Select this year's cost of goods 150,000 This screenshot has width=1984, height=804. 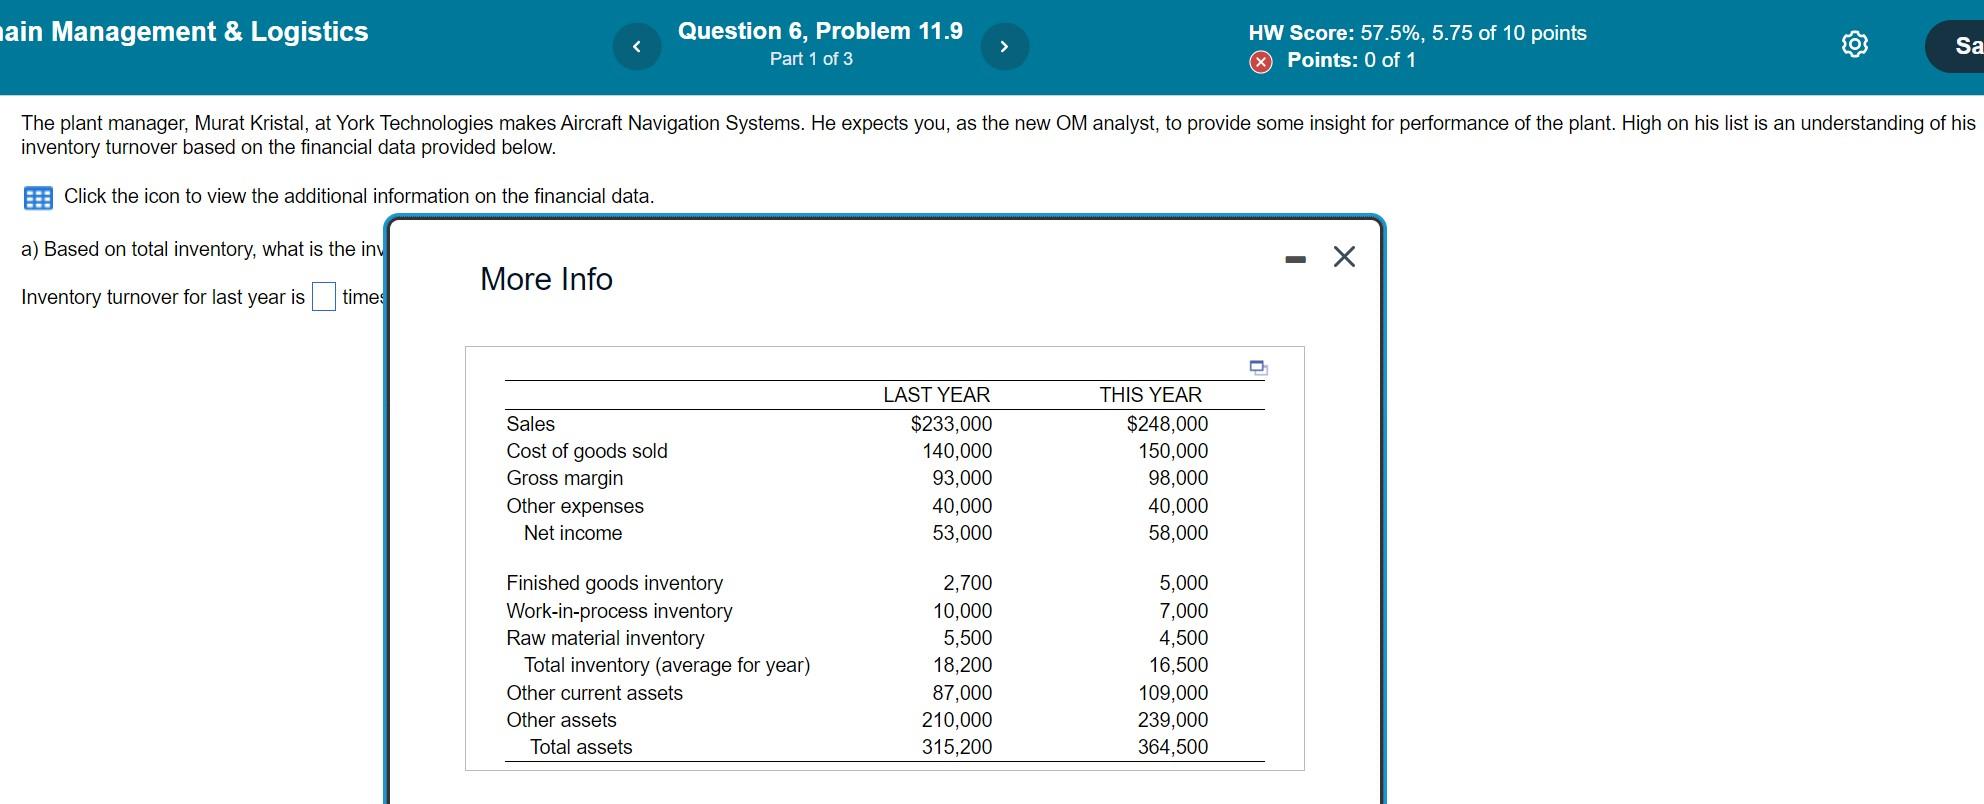(x=1173, y=451)
